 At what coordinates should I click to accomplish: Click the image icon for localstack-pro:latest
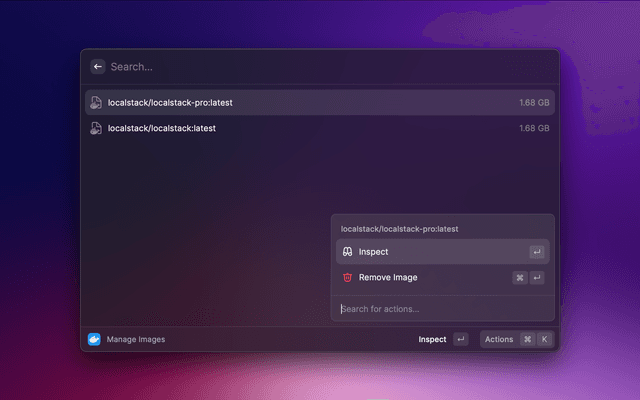96,103
